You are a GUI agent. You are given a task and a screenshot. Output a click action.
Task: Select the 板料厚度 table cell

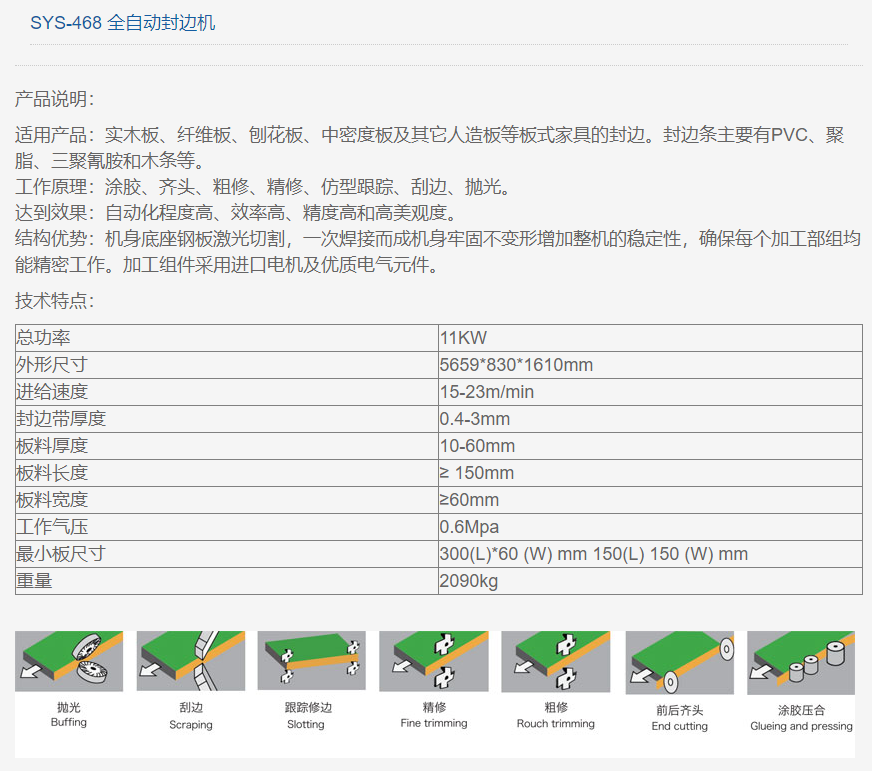click(227, 446)
